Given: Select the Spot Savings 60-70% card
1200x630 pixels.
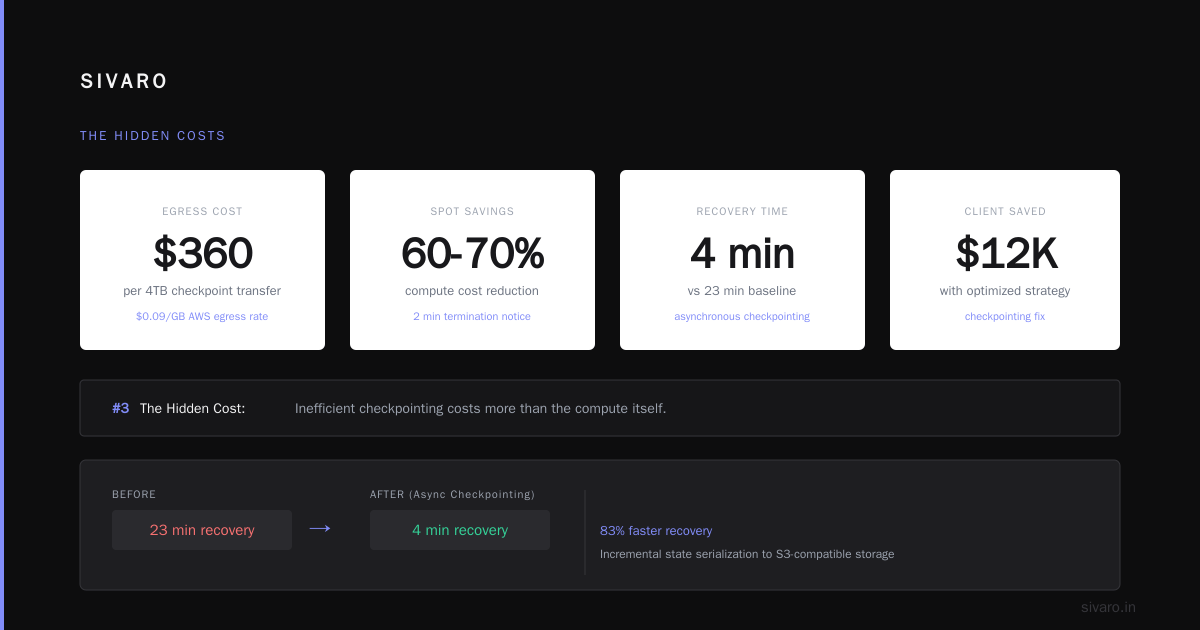Looking at the screenshot, I should click(x=472, y=260).
